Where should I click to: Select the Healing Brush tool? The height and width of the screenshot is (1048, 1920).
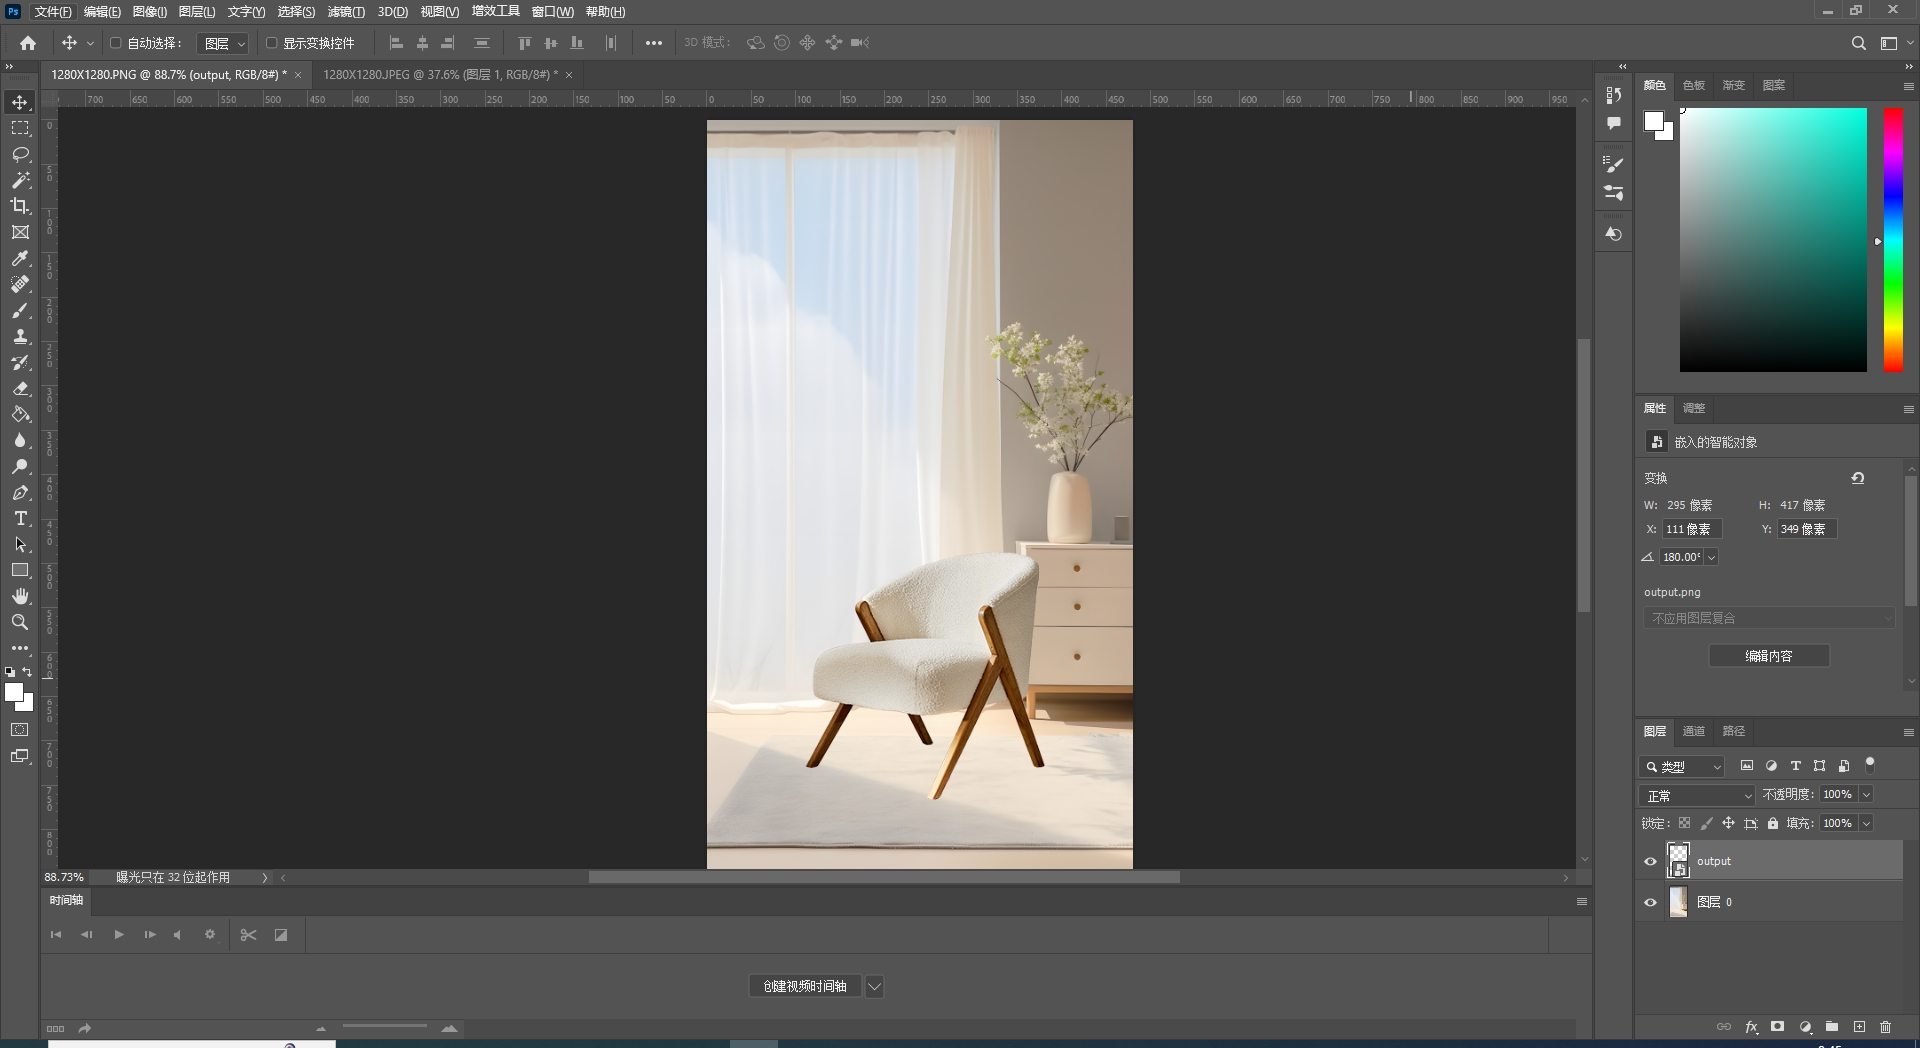(x=20, y=284)
